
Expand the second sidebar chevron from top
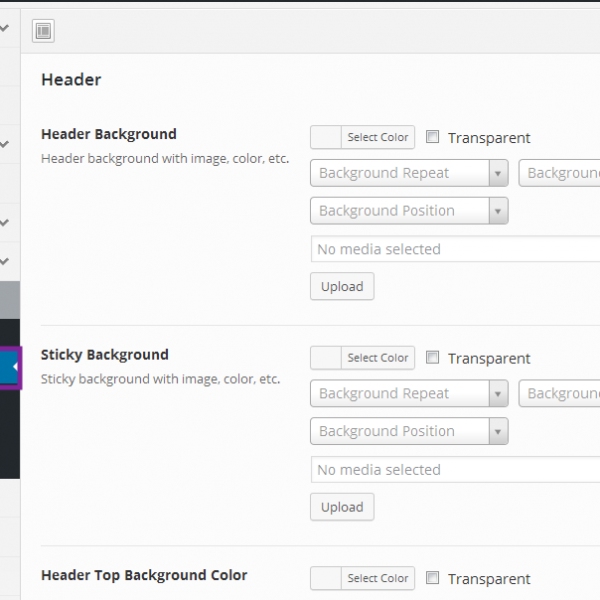pos(5,143)
